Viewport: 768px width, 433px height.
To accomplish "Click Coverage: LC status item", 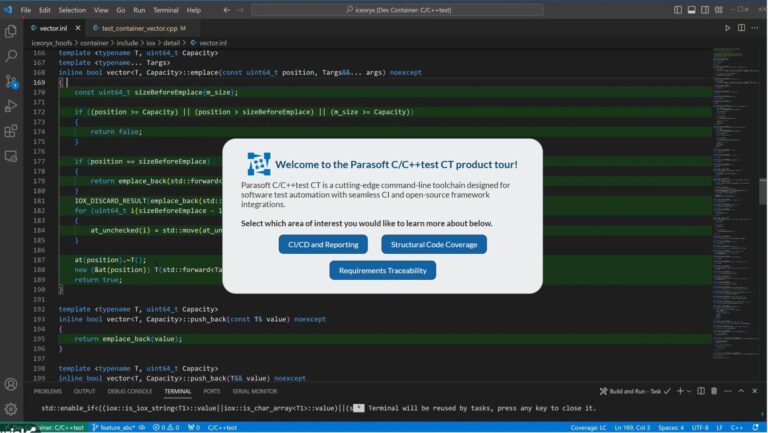I will pyautogui.click(x=588, y=428).
